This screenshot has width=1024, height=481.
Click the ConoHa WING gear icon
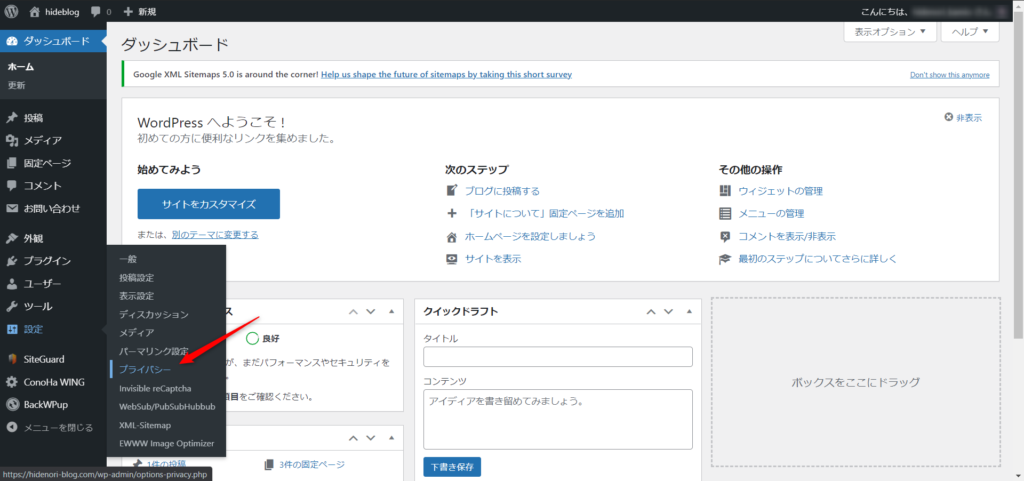pyautogui.click(x=11, y=382)
